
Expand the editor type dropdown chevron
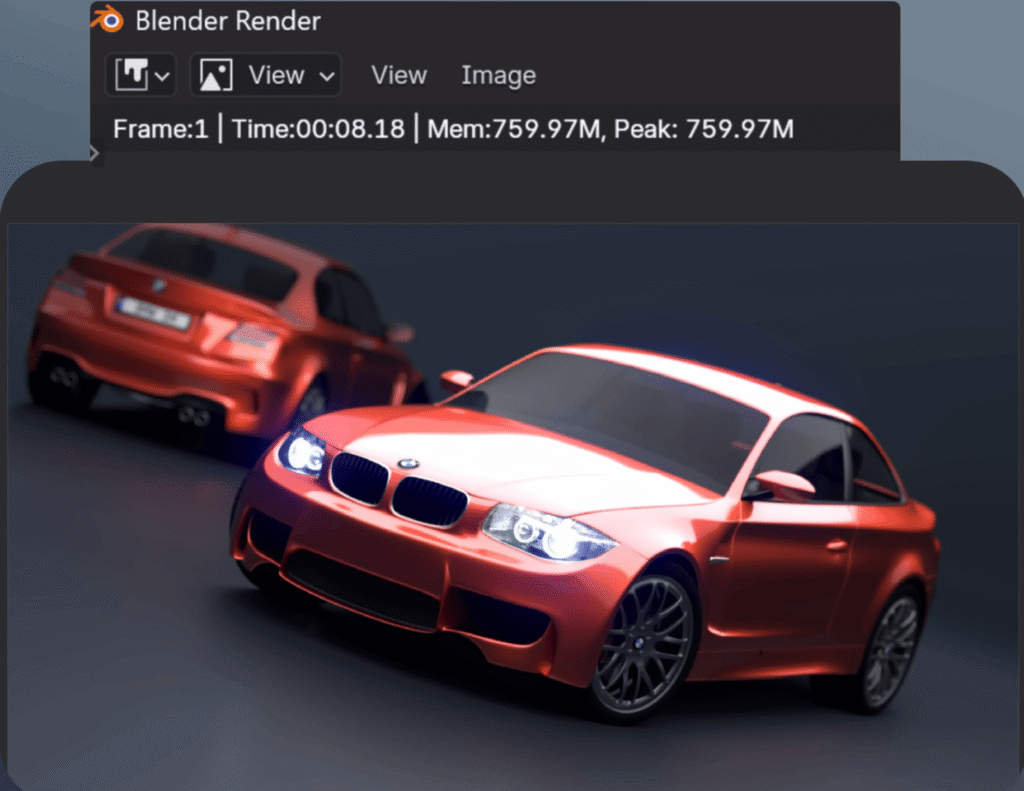pyautogui.click(x=162, y=76)
